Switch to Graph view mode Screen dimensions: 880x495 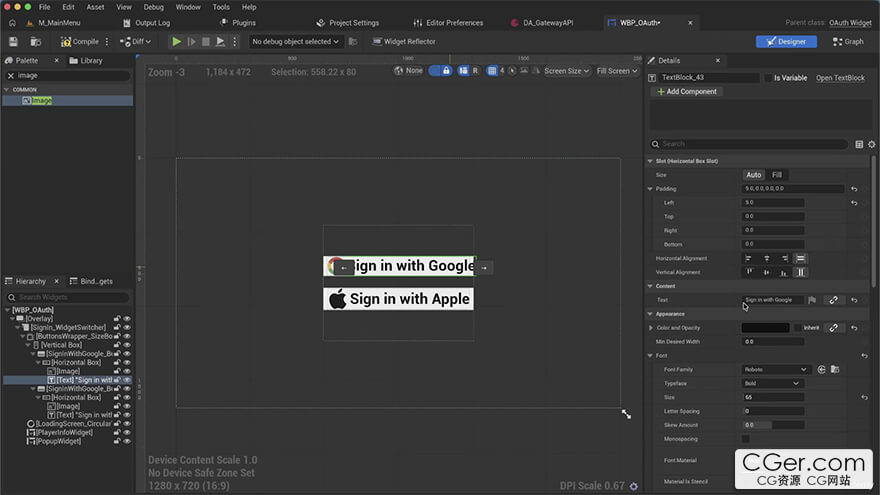(847, 42)
